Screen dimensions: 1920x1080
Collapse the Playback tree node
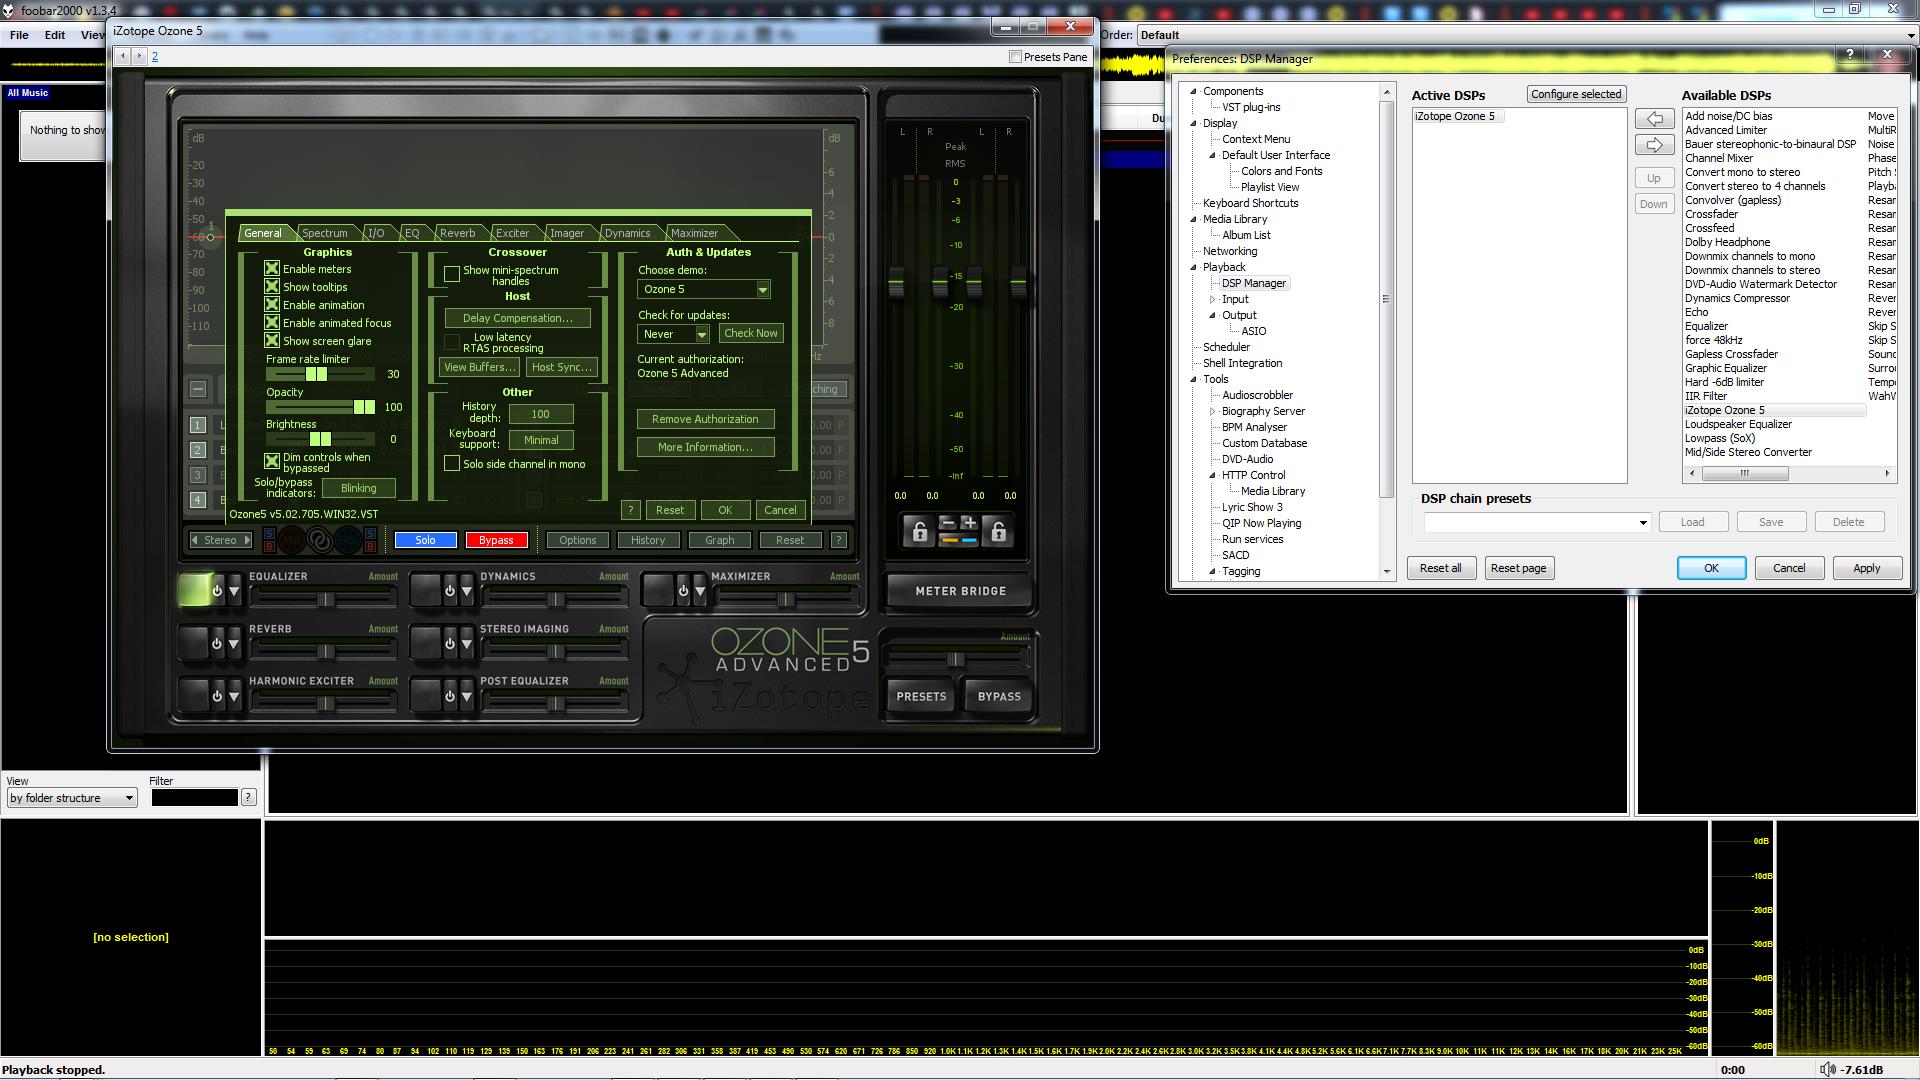pyautogui.click(x=1193, y=267)
